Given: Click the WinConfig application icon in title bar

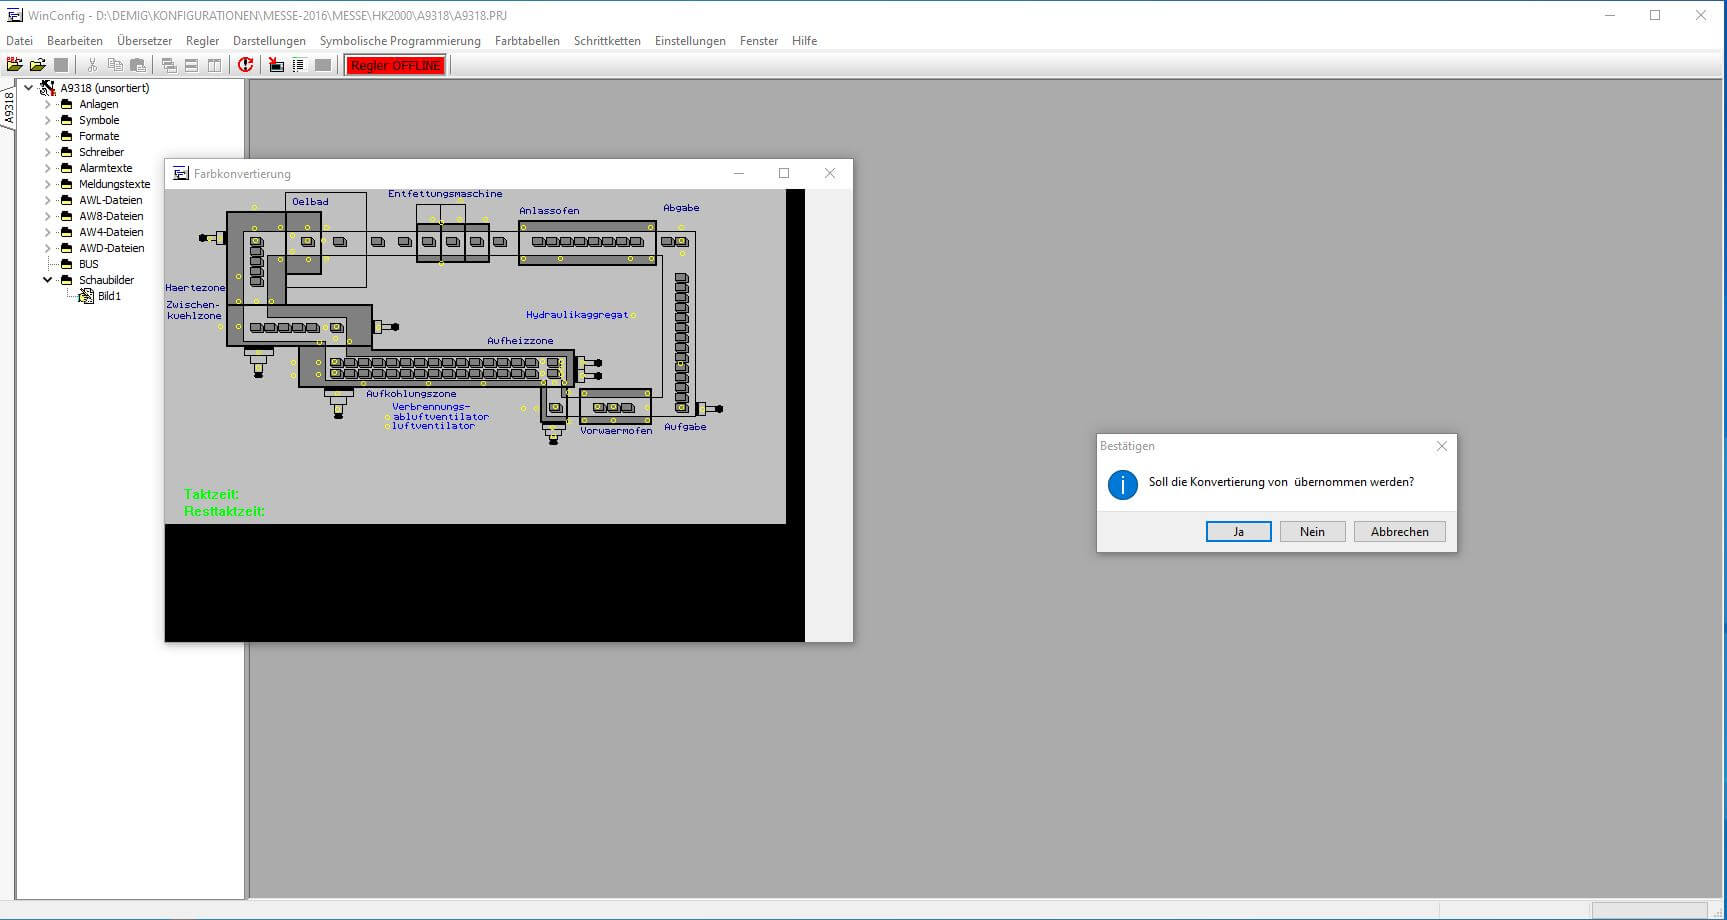Looking at the screenshot, I should click(x=14, y=15).
